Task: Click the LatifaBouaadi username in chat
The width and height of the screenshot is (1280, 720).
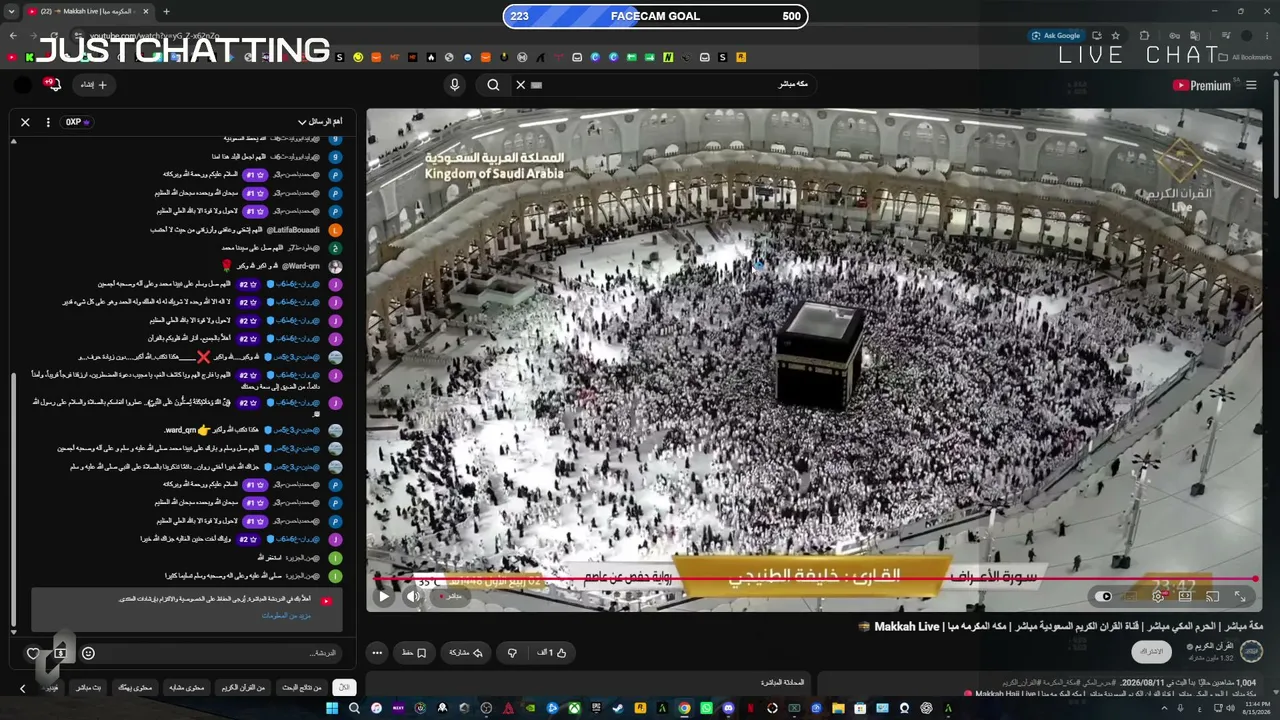Action: point(293,230)
